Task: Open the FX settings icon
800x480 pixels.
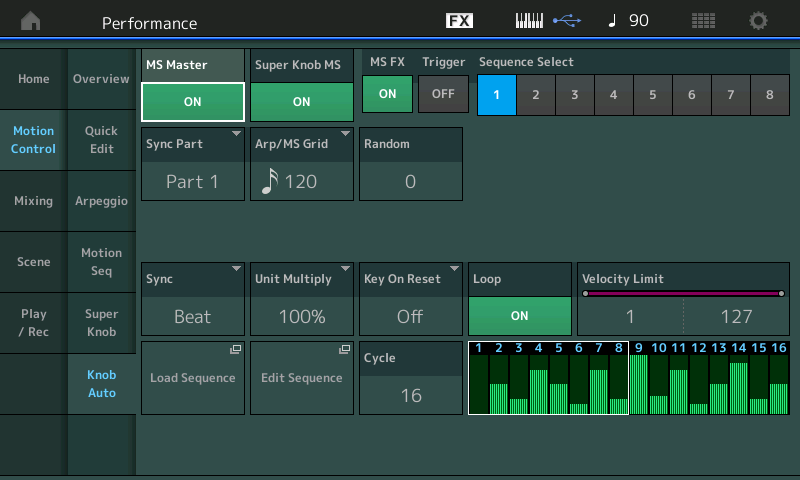Action: click(459, 21)
